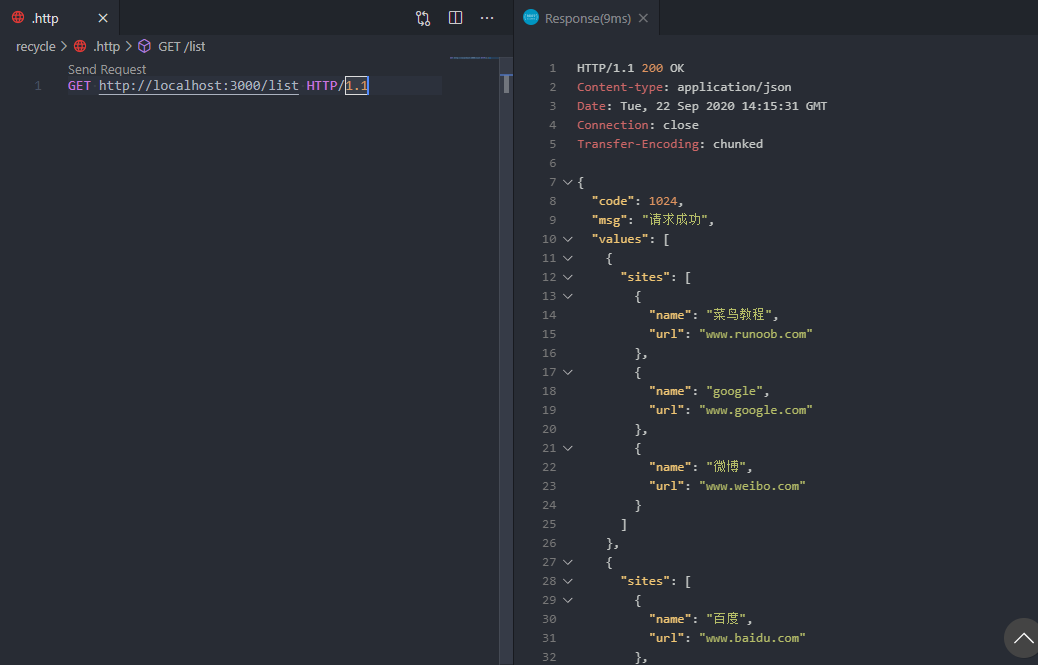Screen dimensions: 1038x665
Task: Collapse the object starting at line 27
Action: (x=567, y=562)
